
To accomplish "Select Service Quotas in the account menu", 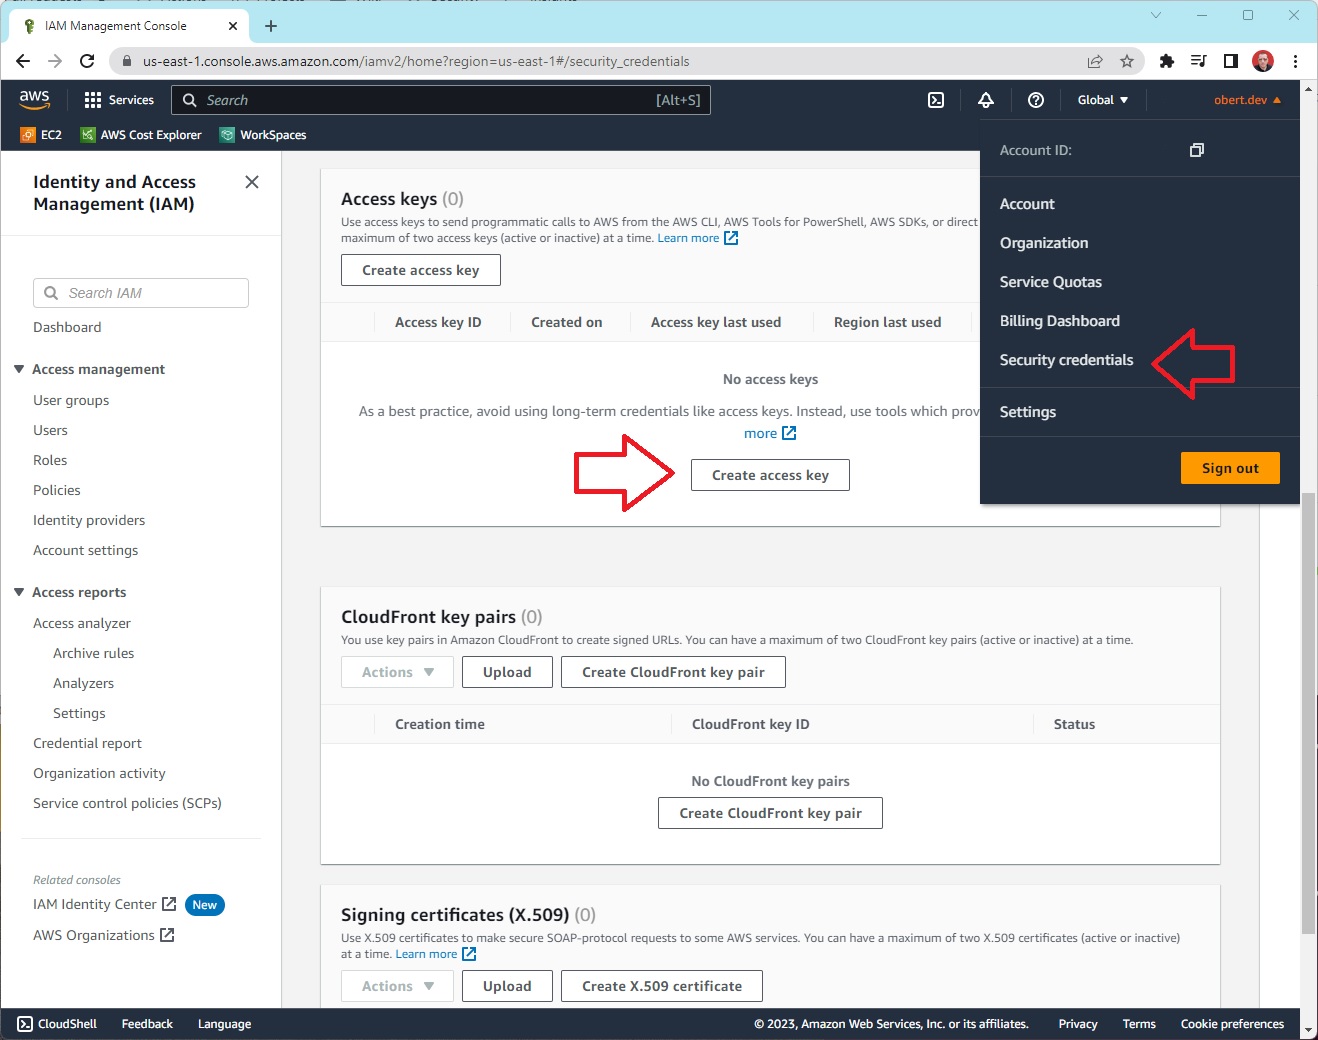I will point(1051,282).
